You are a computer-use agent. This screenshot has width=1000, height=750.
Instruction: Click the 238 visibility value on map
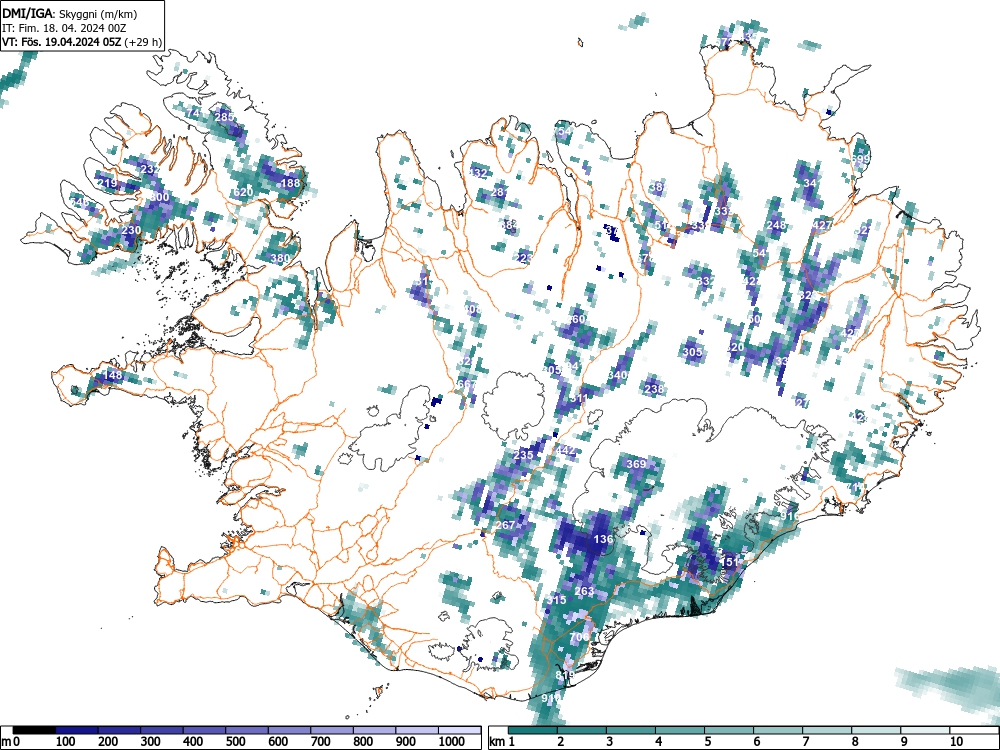pyautogui.click(x=654, y=388)
